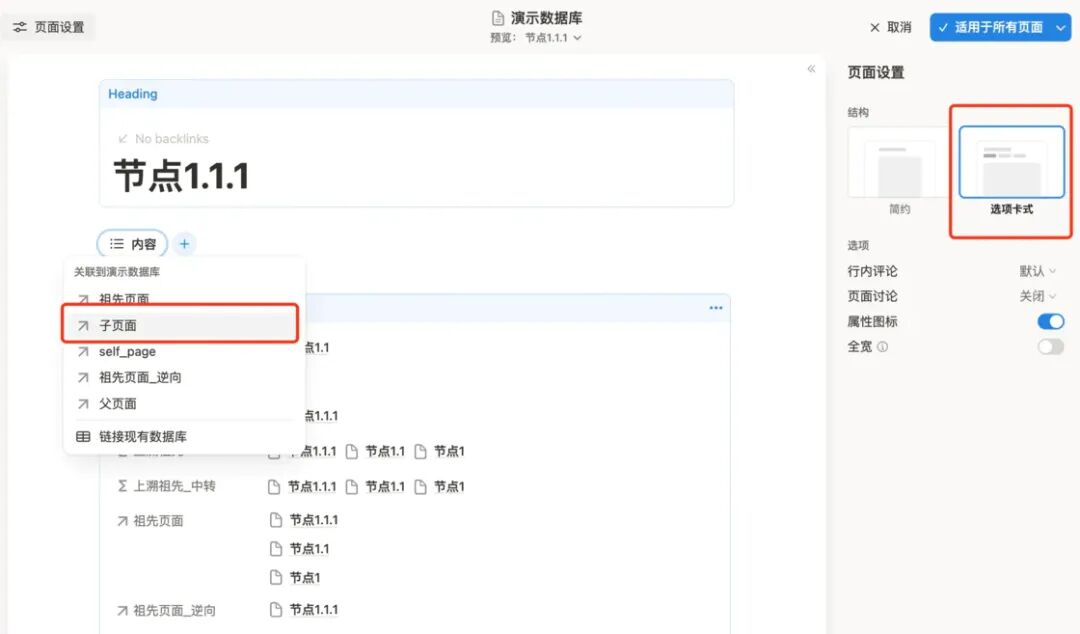The width and height of the screenshot is (1080, 634).
Task: Open the 页面讨论 关闭 dropdown
Action: [x=1037, y=296]
